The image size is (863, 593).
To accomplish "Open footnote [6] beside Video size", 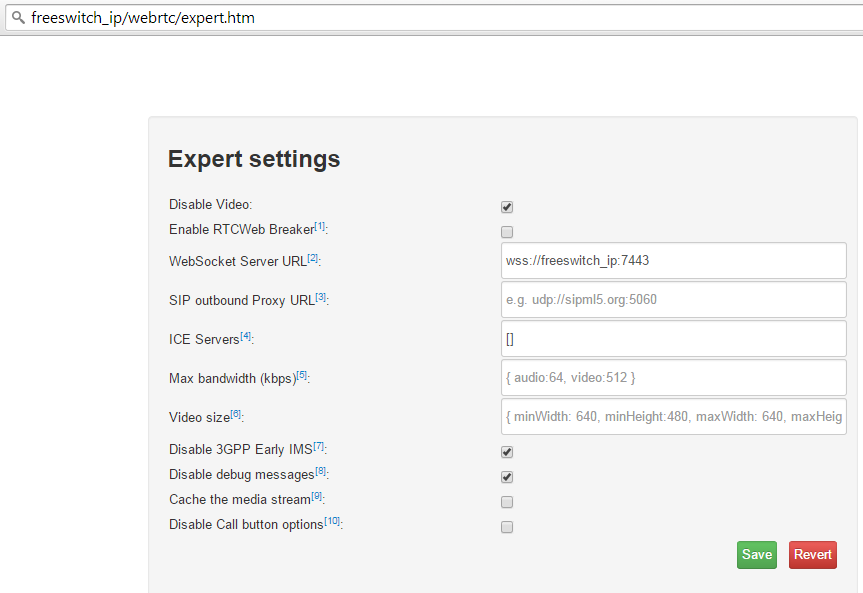I will tap(236, 414).
